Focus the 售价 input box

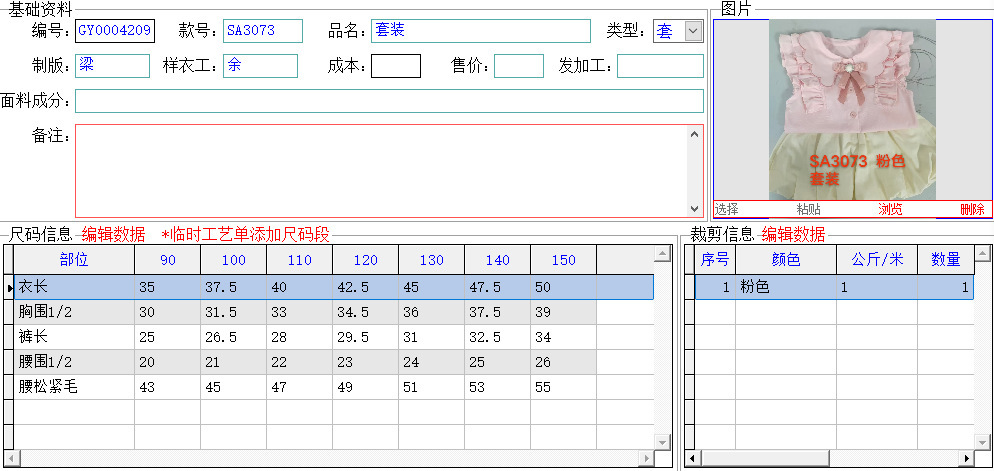click(519, 66)
